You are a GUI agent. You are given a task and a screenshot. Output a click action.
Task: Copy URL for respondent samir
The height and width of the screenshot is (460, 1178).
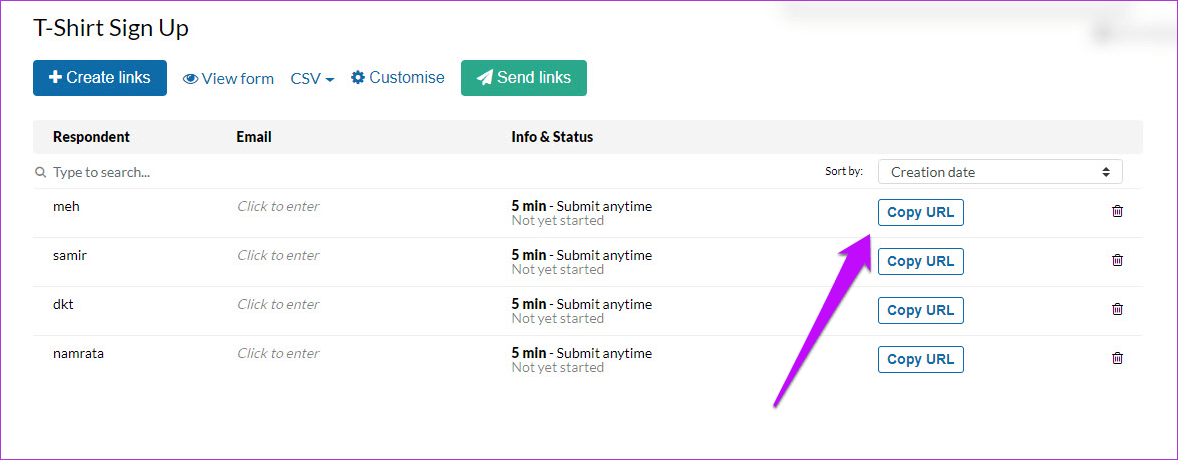click(920, 261)
